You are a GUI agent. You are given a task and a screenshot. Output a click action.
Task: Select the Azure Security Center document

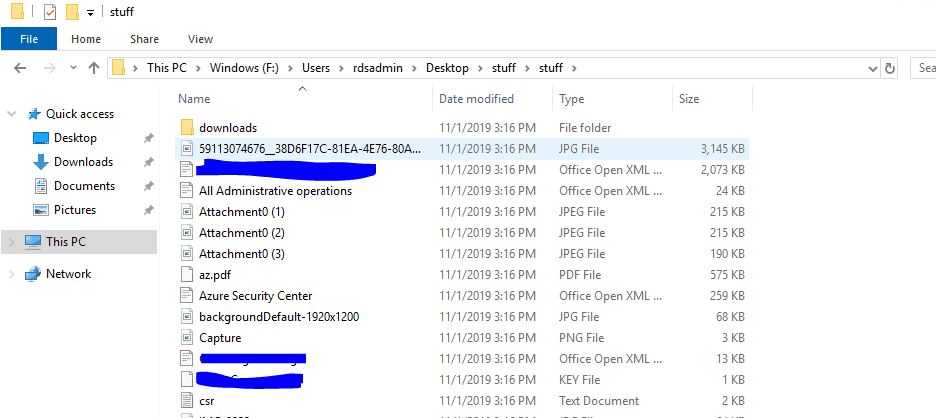(x=255, y=296)
